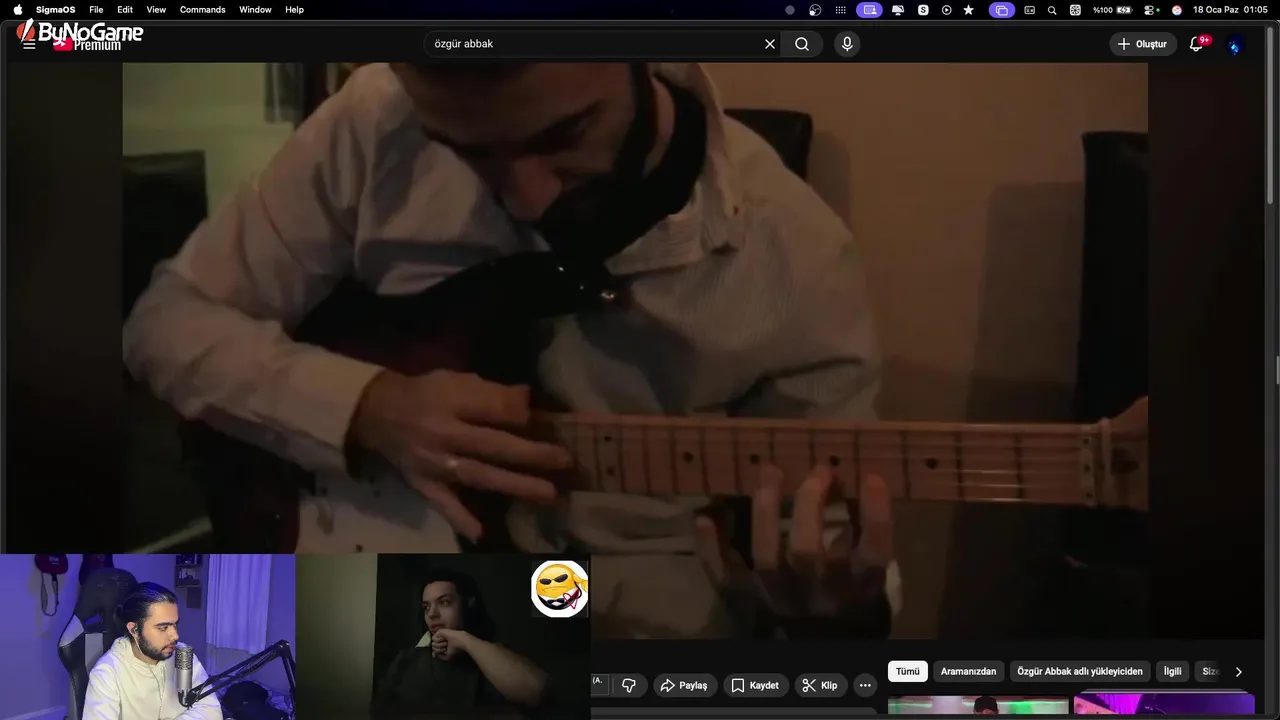This screenshot has height=720, width=1280.
Task: Click the Kaydet save button
Action: (x=755, y=685)
